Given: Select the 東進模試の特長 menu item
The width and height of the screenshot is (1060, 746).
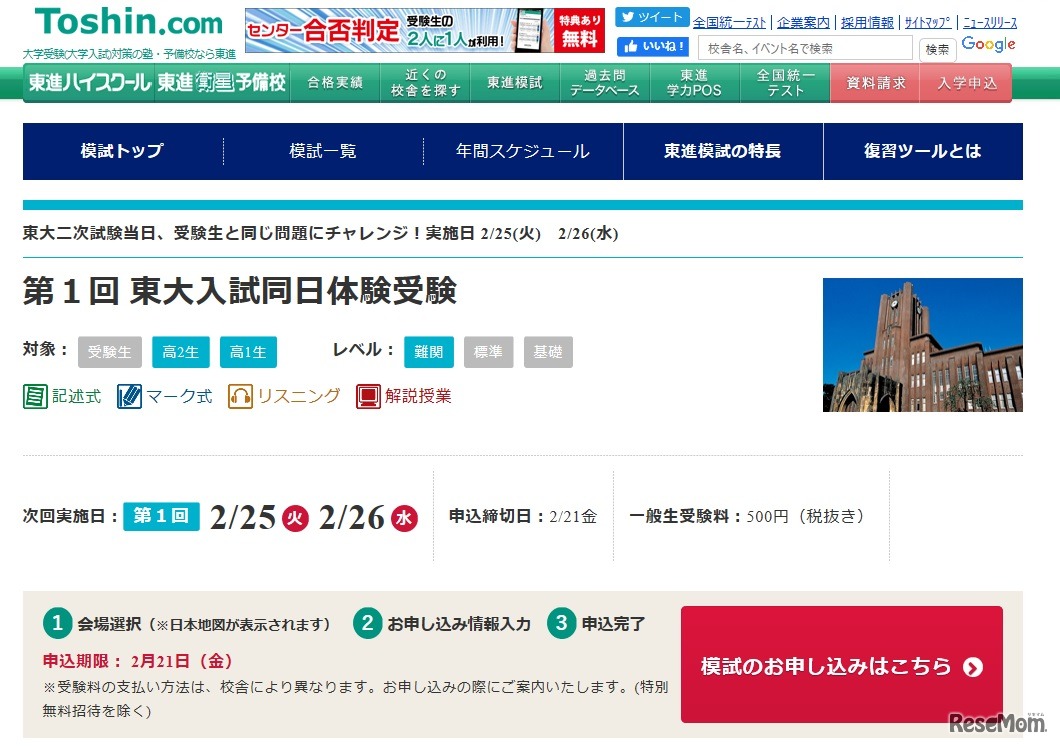Looking at the screenshot, I should pyautogui.click(x=723, y=151).
